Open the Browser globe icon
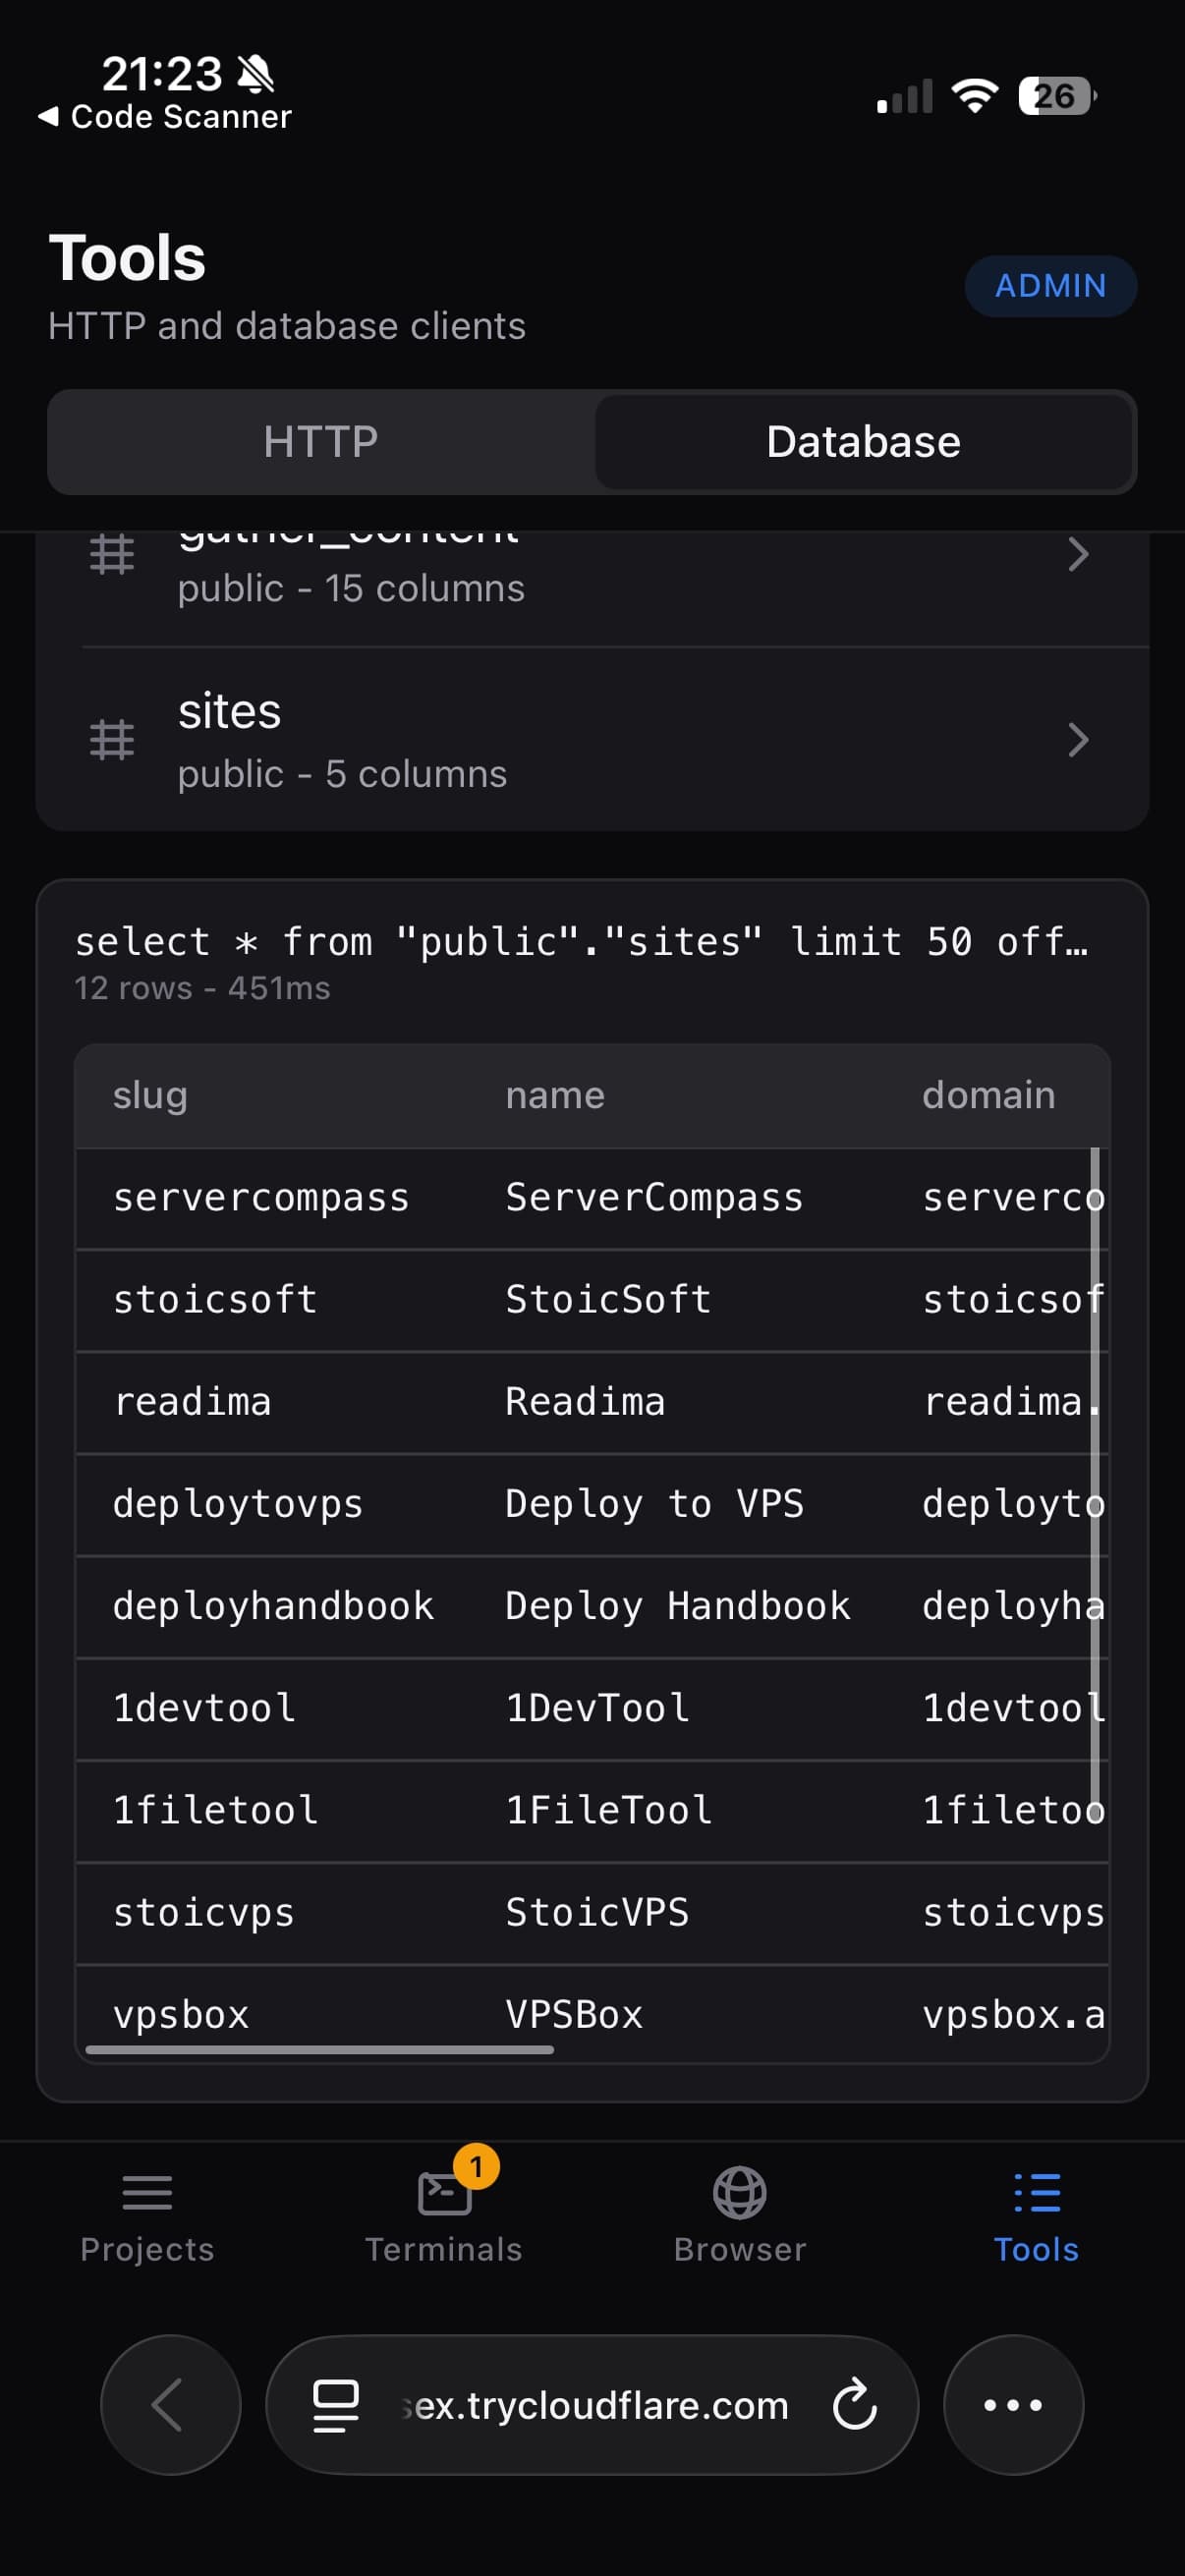 click(740, 2192)
